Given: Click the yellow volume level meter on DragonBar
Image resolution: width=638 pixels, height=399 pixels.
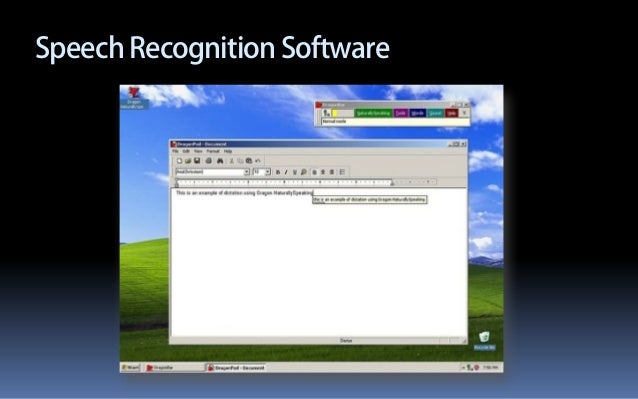Looking at the screenshot, I should pyautogui.click(x=335, y=113).
